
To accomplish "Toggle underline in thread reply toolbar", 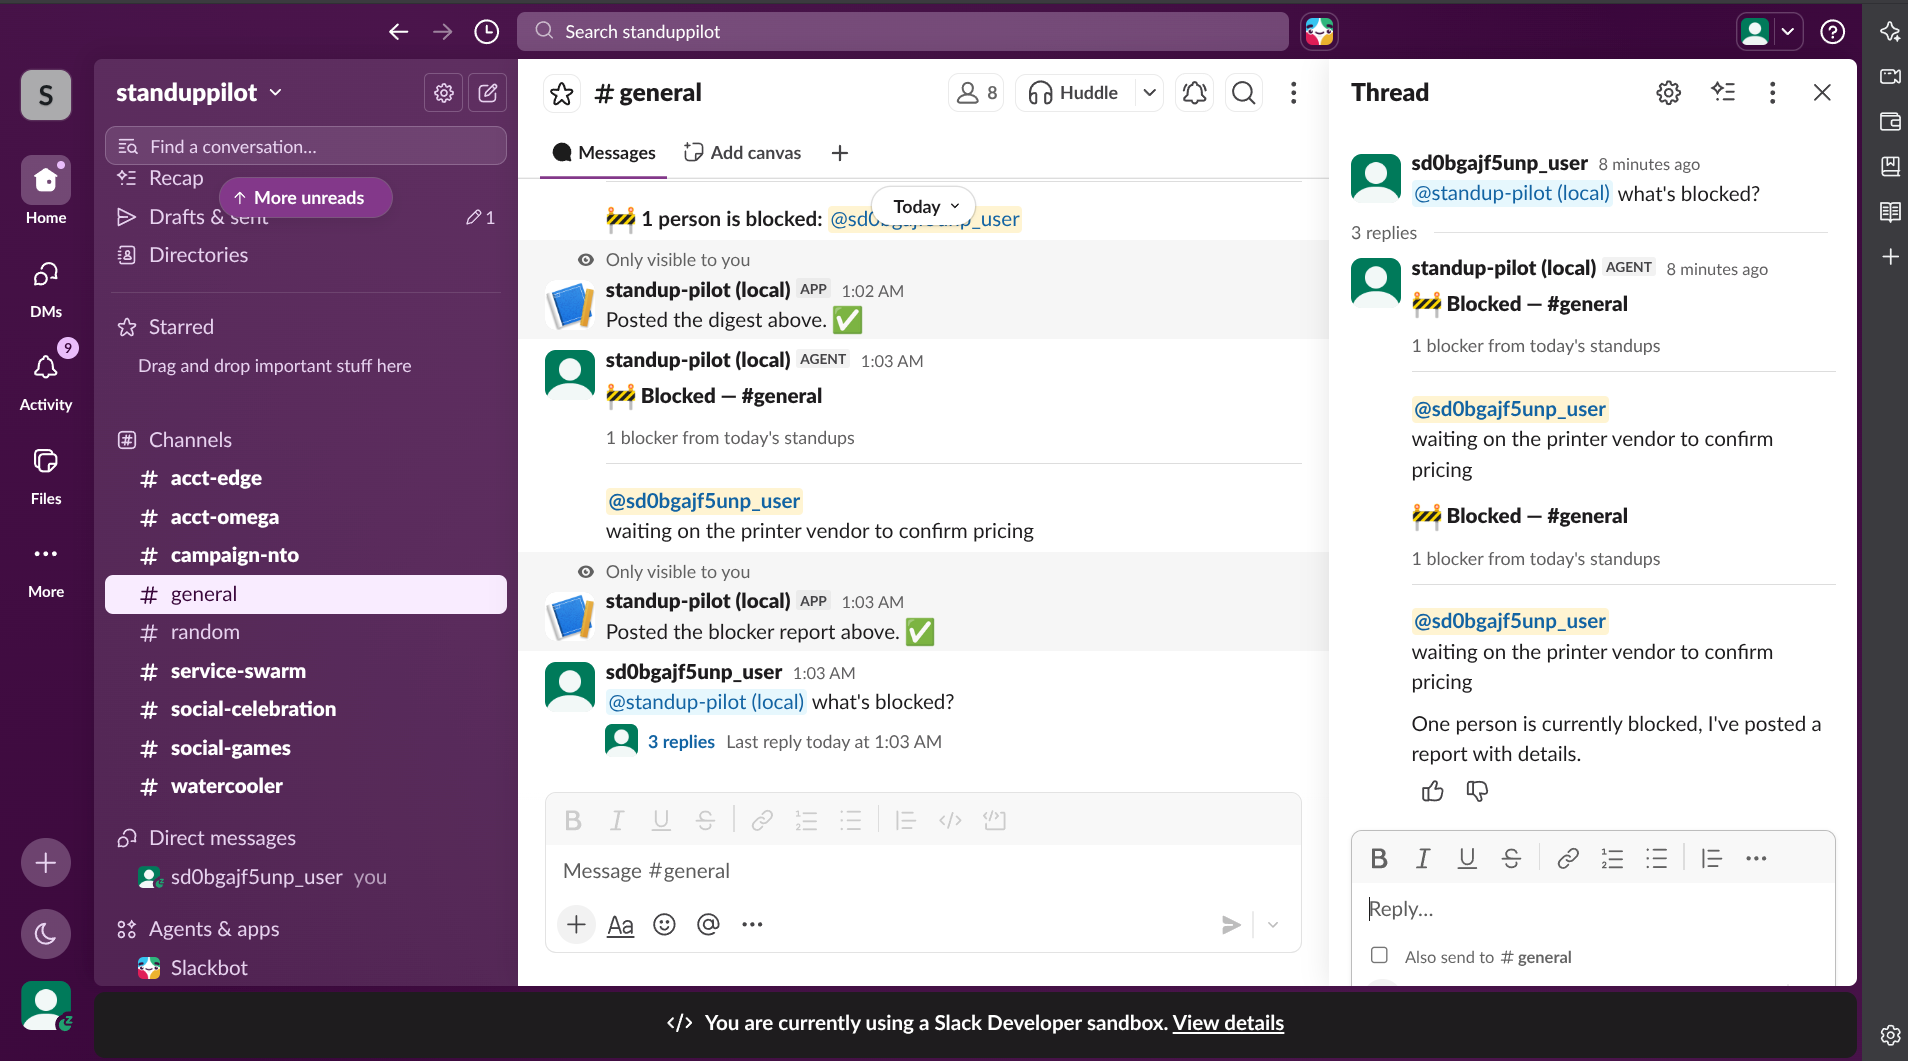I will pyautogui.click(x=1467, y=858).
